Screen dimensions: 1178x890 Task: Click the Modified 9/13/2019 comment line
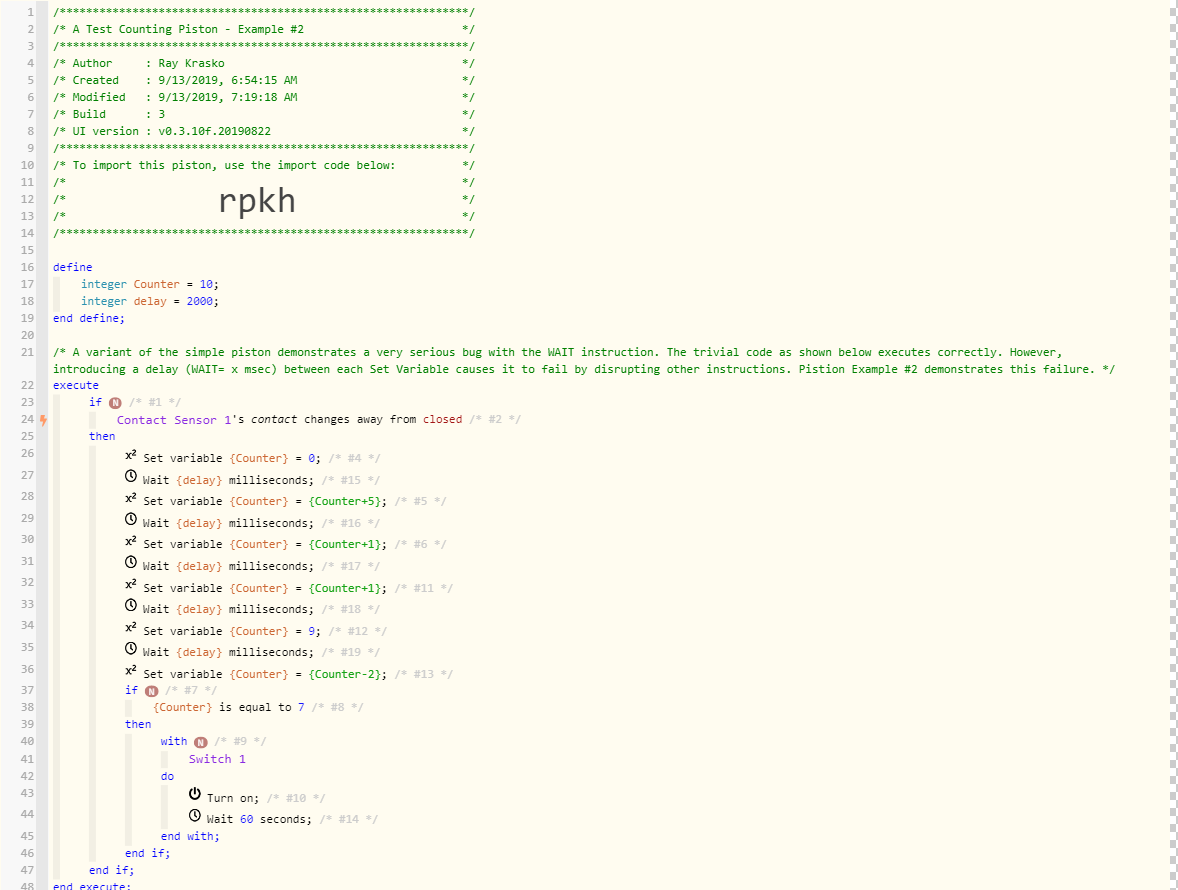[x=264, y=98]
